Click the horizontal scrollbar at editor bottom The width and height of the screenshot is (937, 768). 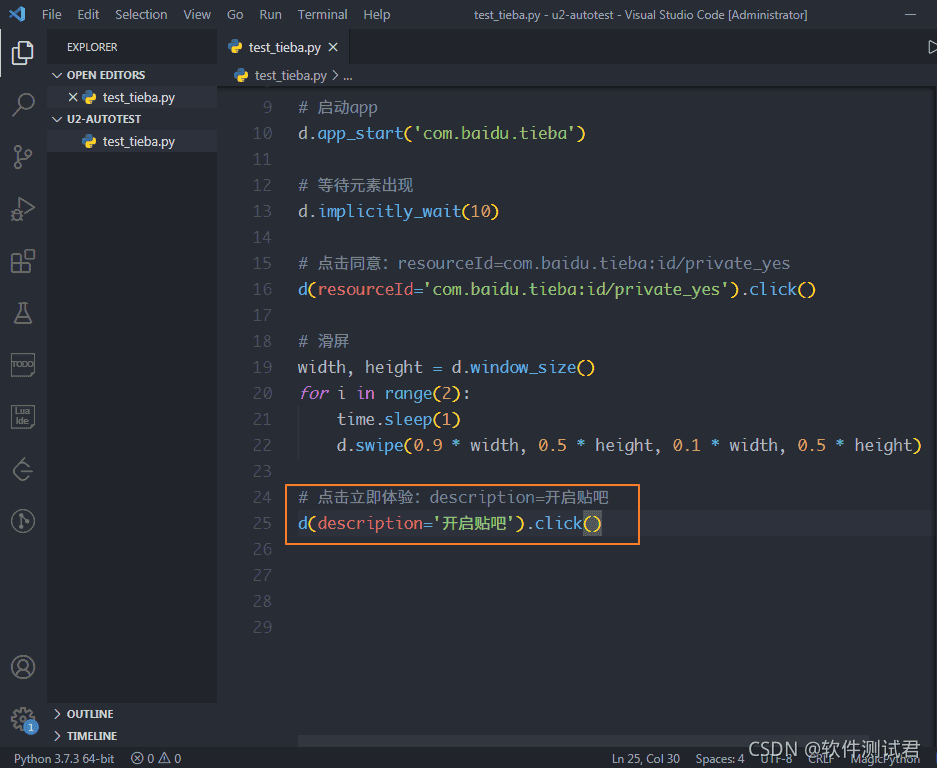[550, 740]
